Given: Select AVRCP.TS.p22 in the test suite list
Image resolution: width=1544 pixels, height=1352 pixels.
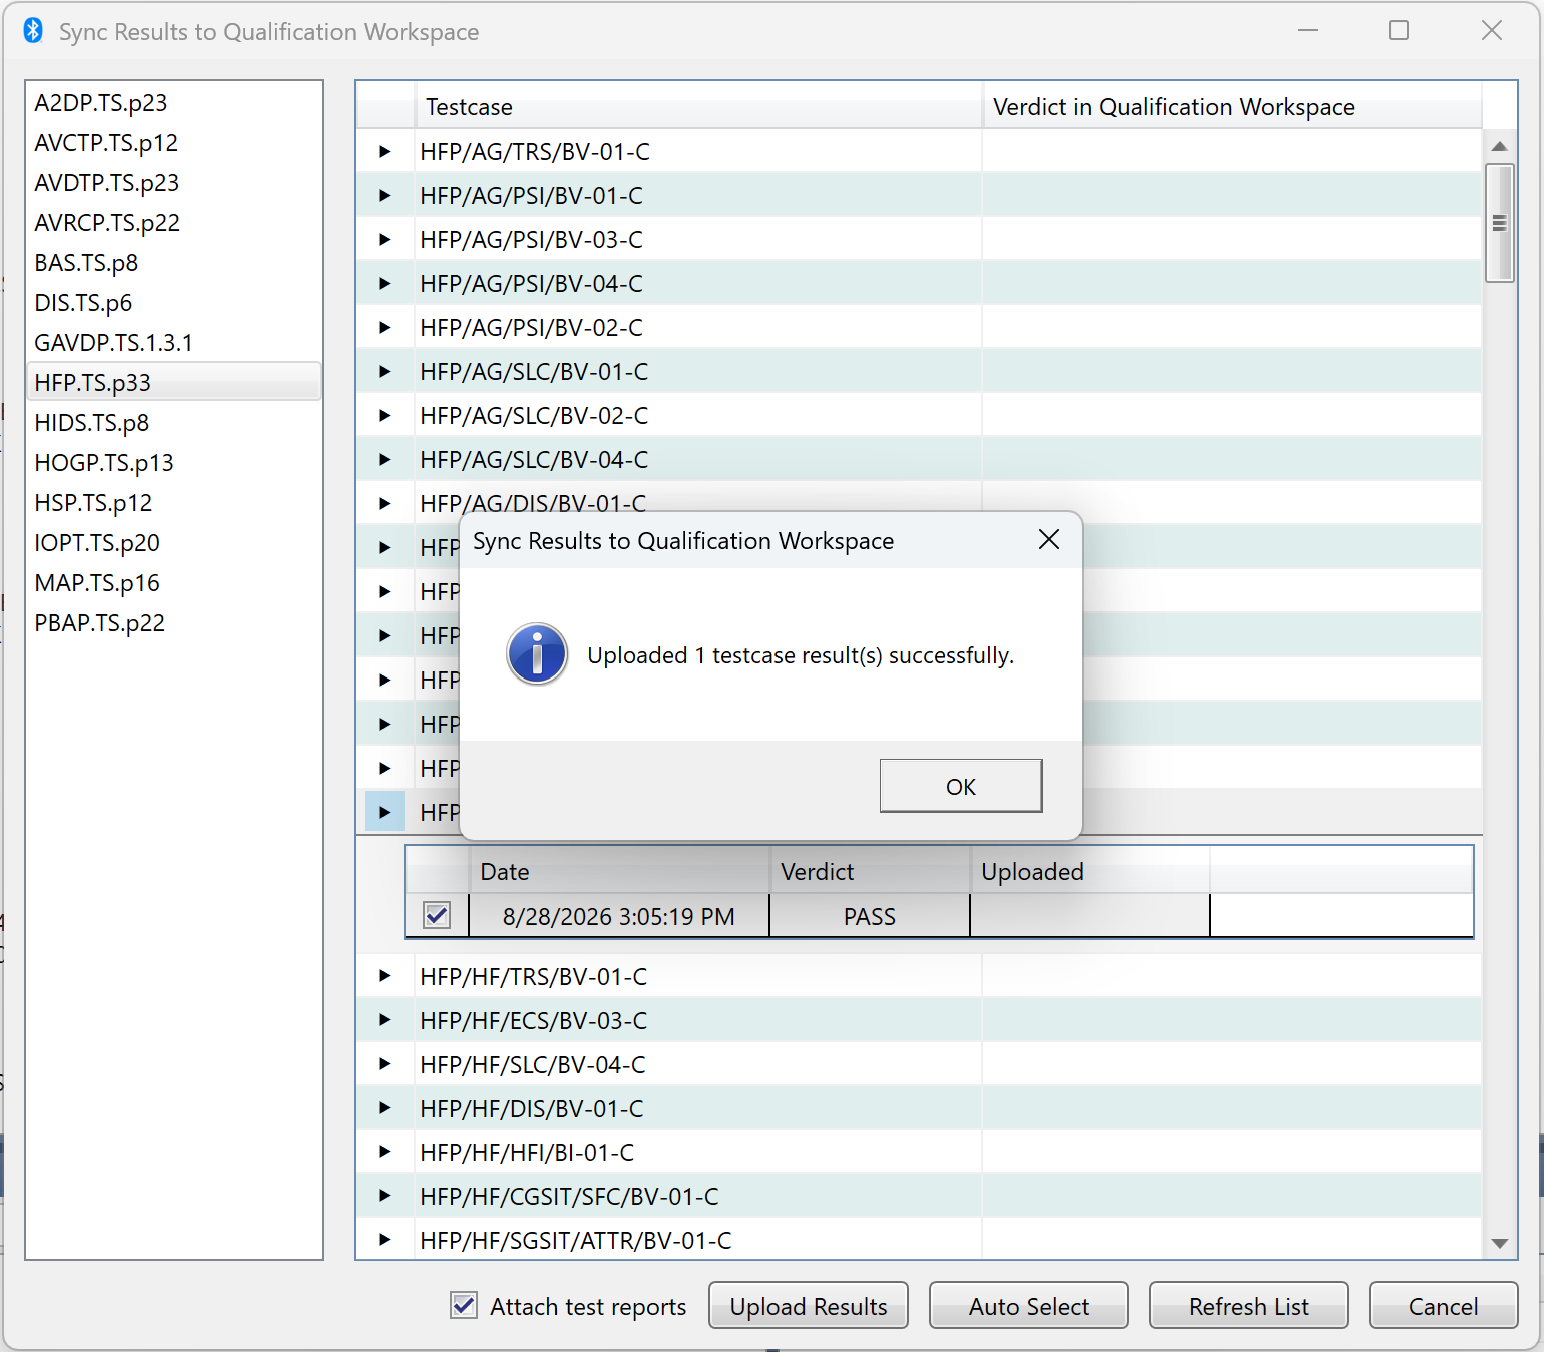Looking at the screenshot, I should pyautogui.click(x=174, y=223).
